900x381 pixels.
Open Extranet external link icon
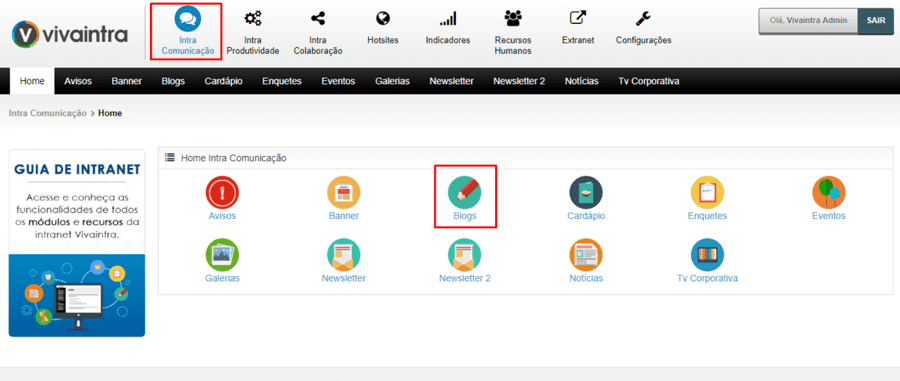(x=577, y=19)
